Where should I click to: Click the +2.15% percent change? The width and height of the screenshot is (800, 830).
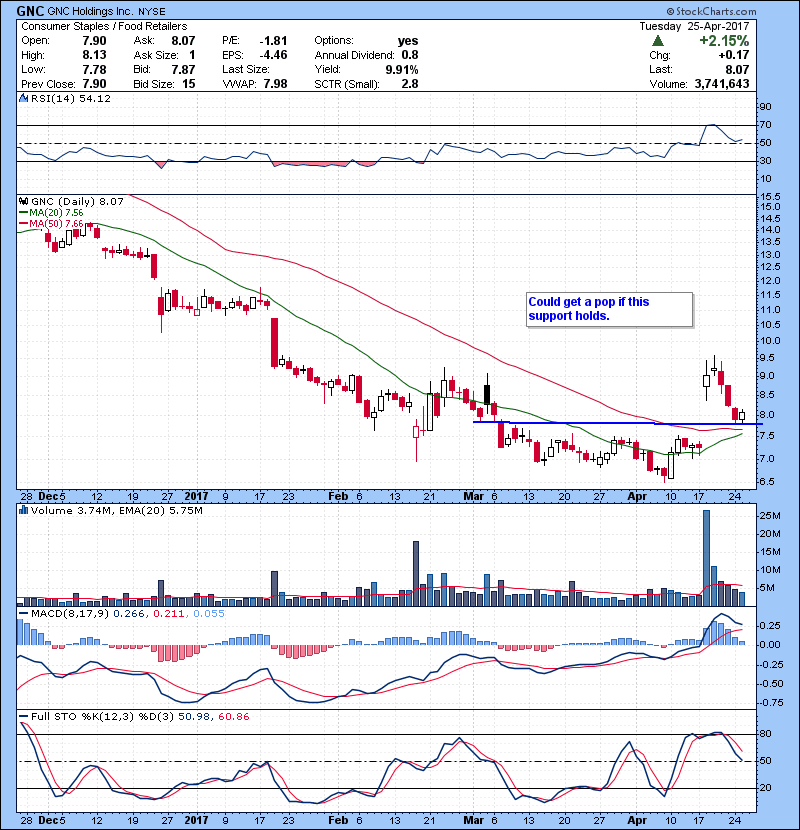click(x=724, y=41)
